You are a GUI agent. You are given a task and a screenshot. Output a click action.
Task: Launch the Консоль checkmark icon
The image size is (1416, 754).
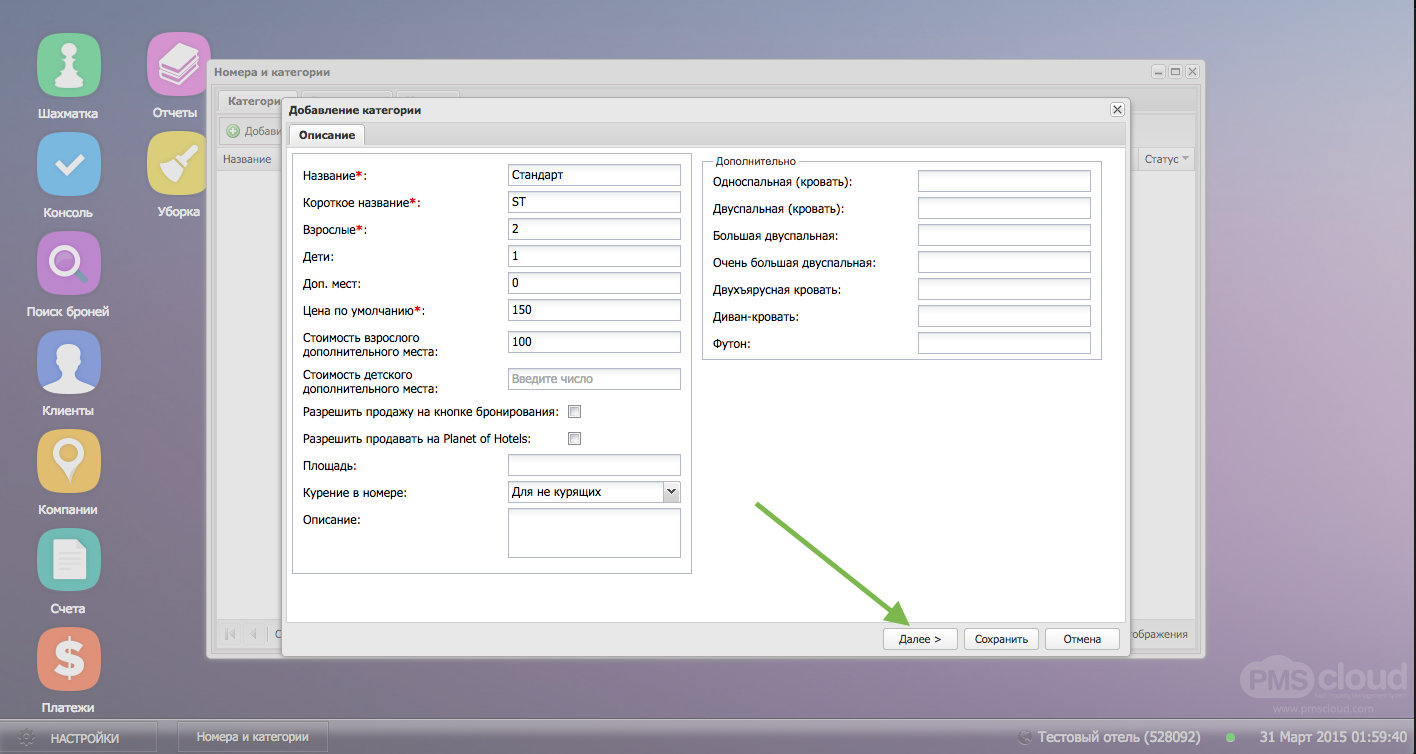(x=68, y=164)
